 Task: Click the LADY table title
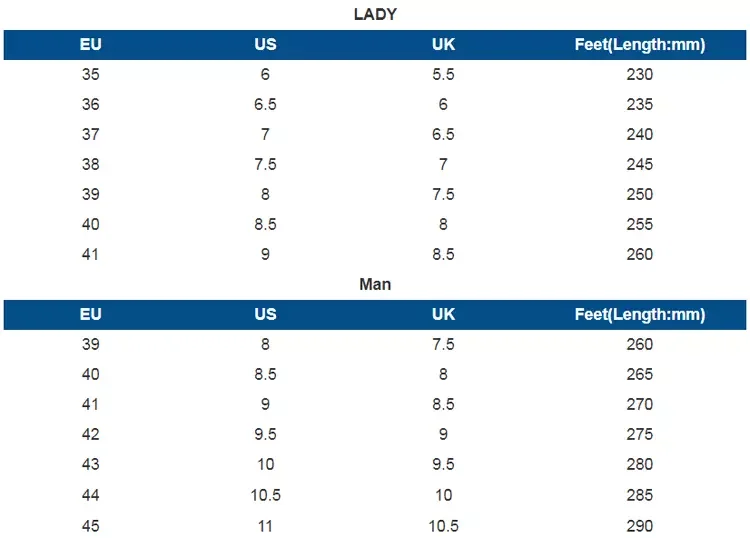click(x=375, y=14)
